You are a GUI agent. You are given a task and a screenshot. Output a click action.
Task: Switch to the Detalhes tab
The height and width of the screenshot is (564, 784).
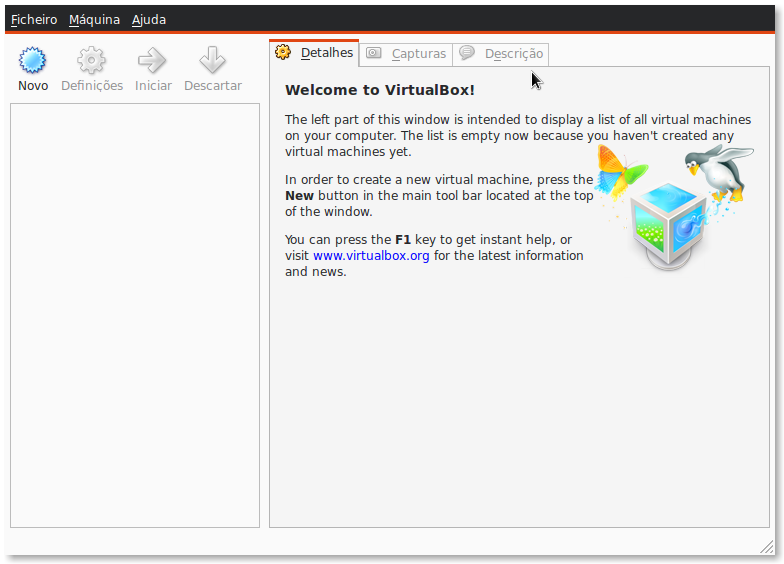[314, 53]
